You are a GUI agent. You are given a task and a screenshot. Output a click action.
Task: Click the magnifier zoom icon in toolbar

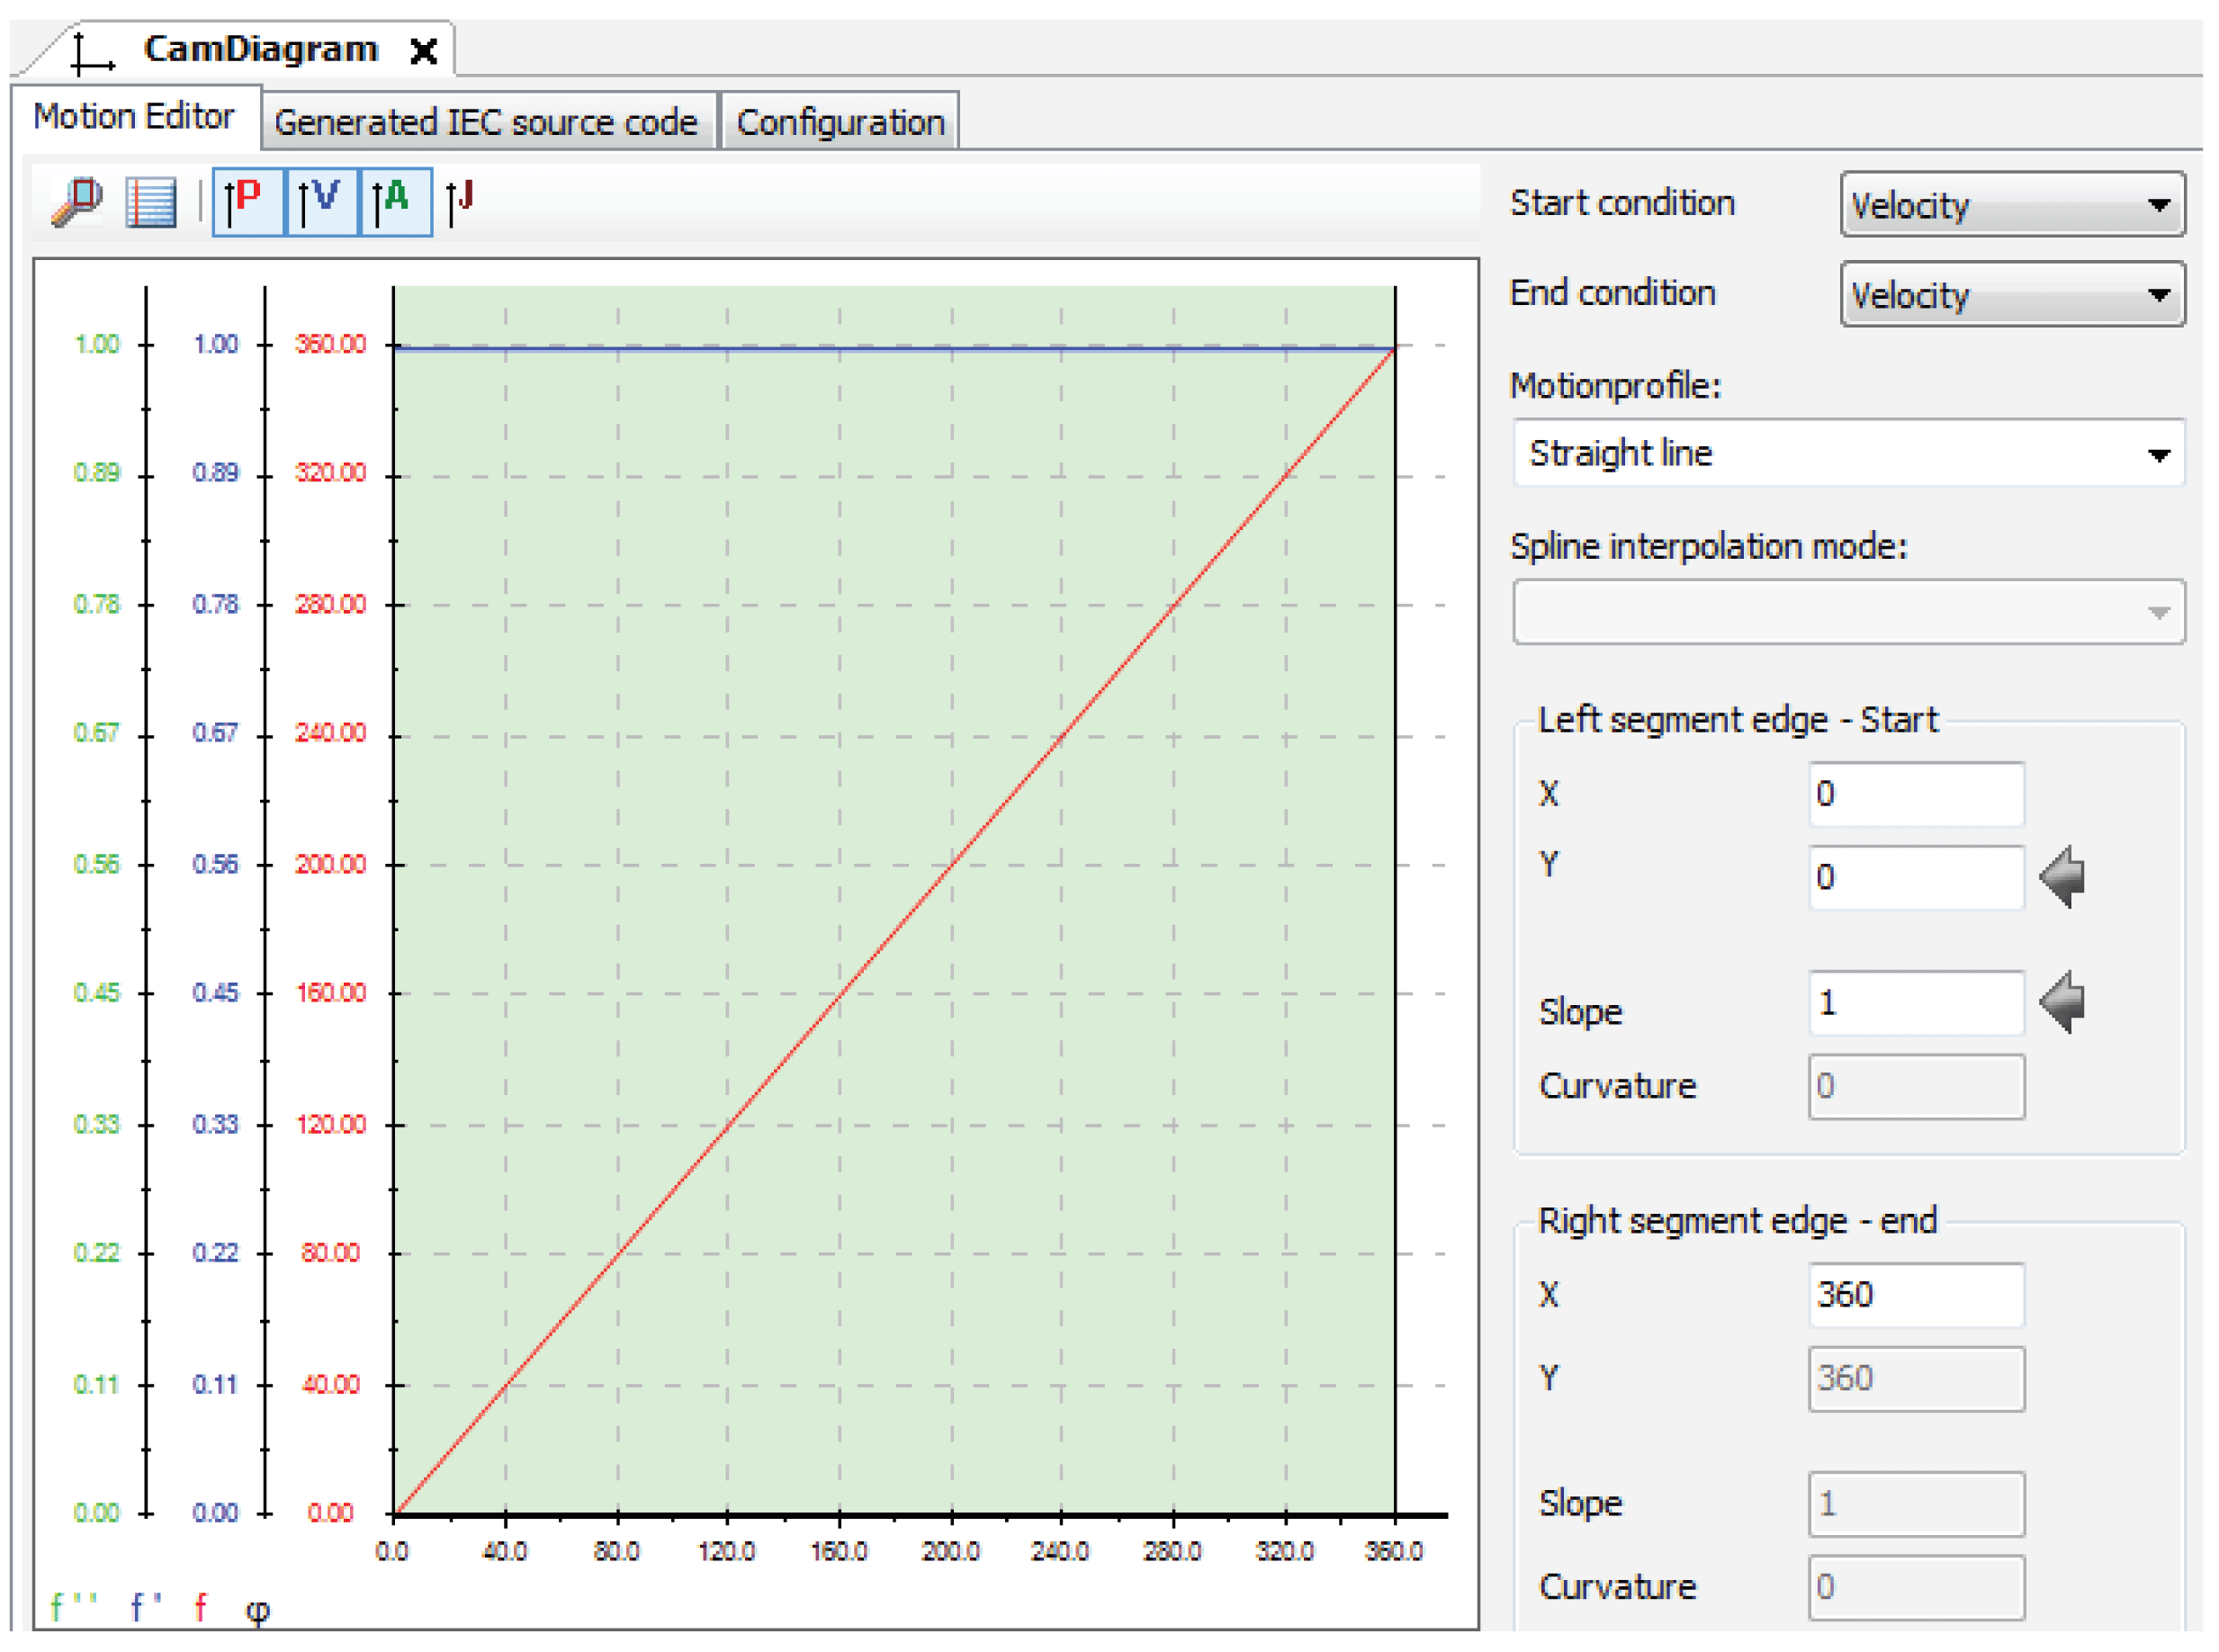coord(77,202)
